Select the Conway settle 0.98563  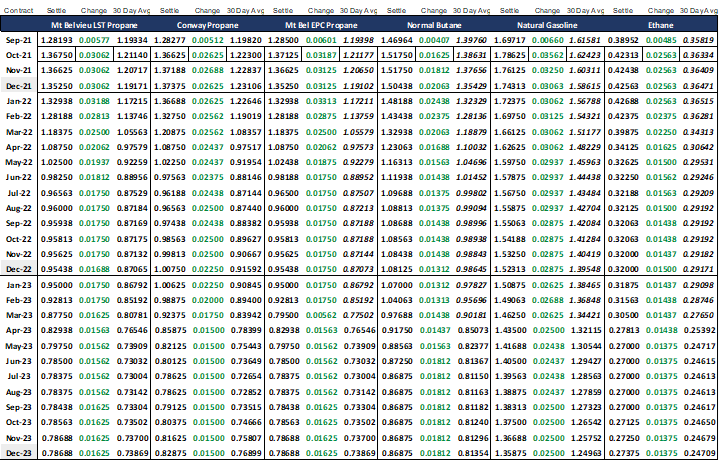(170, 239)
